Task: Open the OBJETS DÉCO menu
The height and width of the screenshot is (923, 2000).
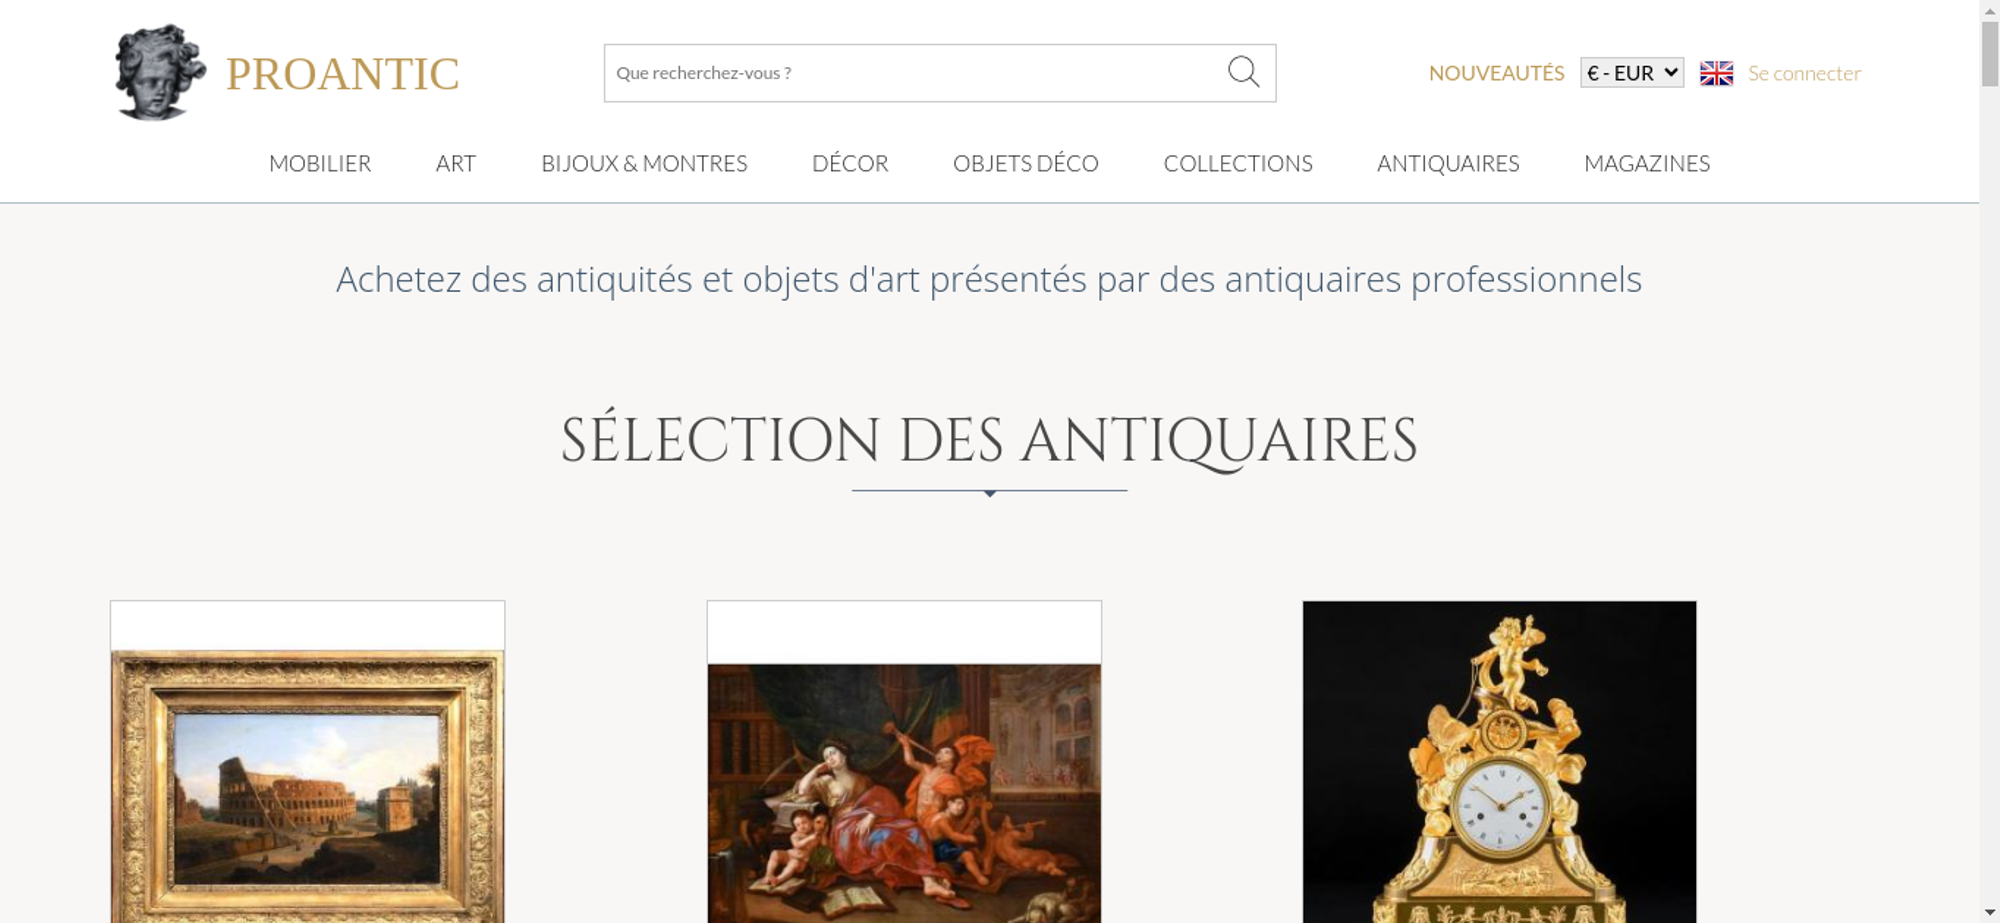Action: (x=1026, y=163)
